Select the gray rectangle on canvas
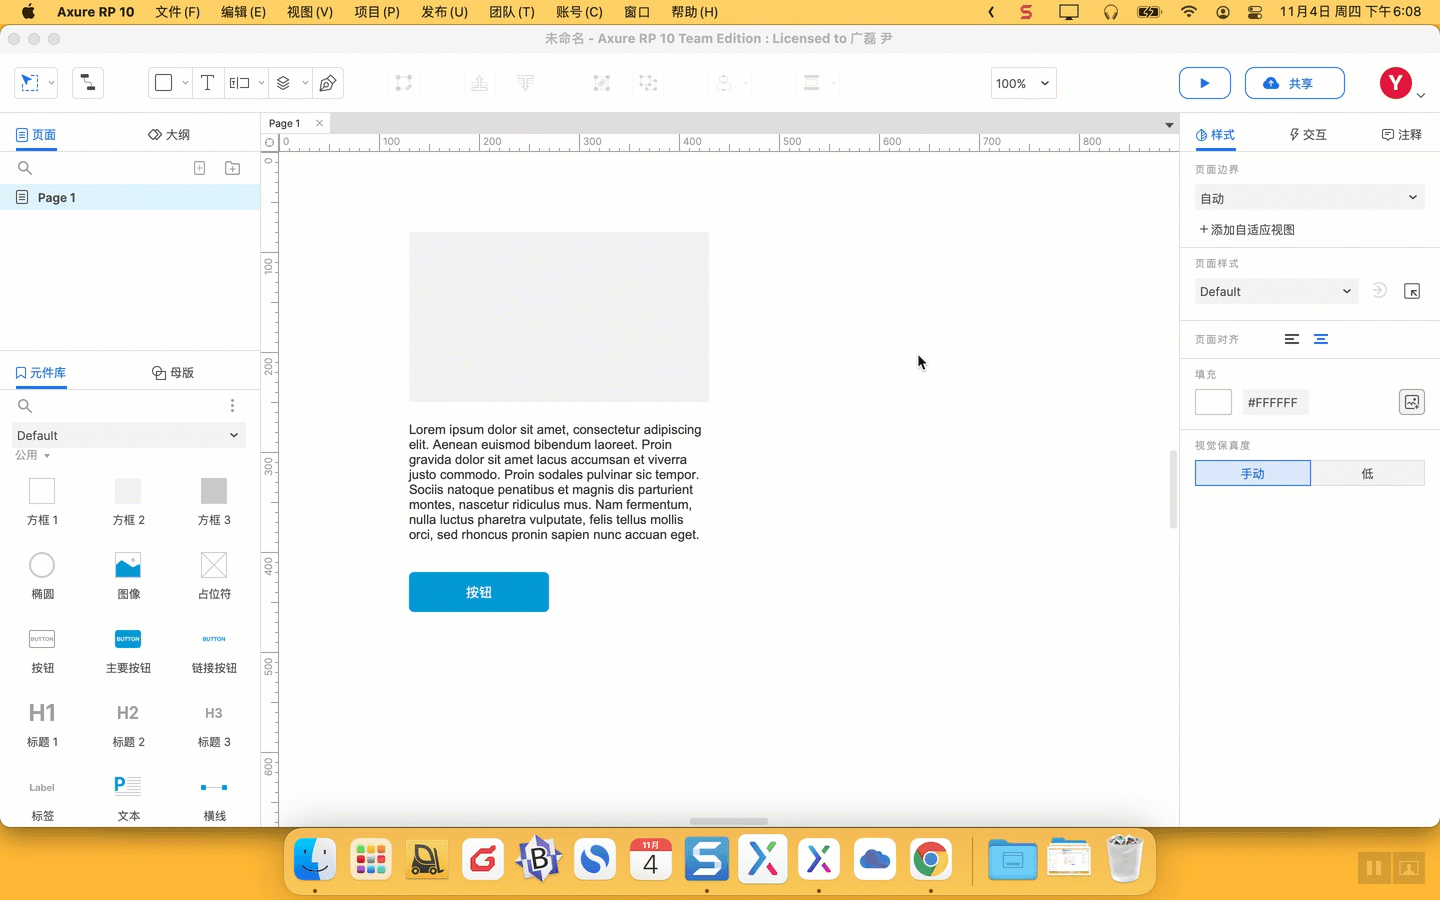Image resolution: width=1440 pixels, height=900 pixels. (x=559, y=317)
